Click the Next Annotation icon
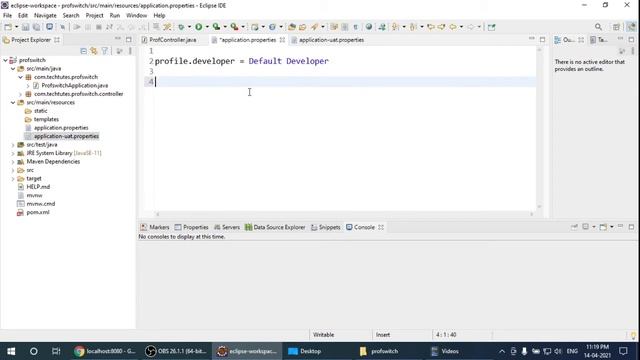 click(x=395, y=27)
